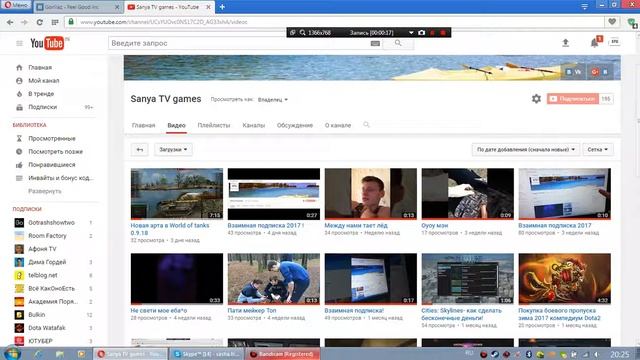This screenshot has width=640, height=360.
Task: Click the browser back arrow
Action: pyautogui.click(x=10, y=22)
